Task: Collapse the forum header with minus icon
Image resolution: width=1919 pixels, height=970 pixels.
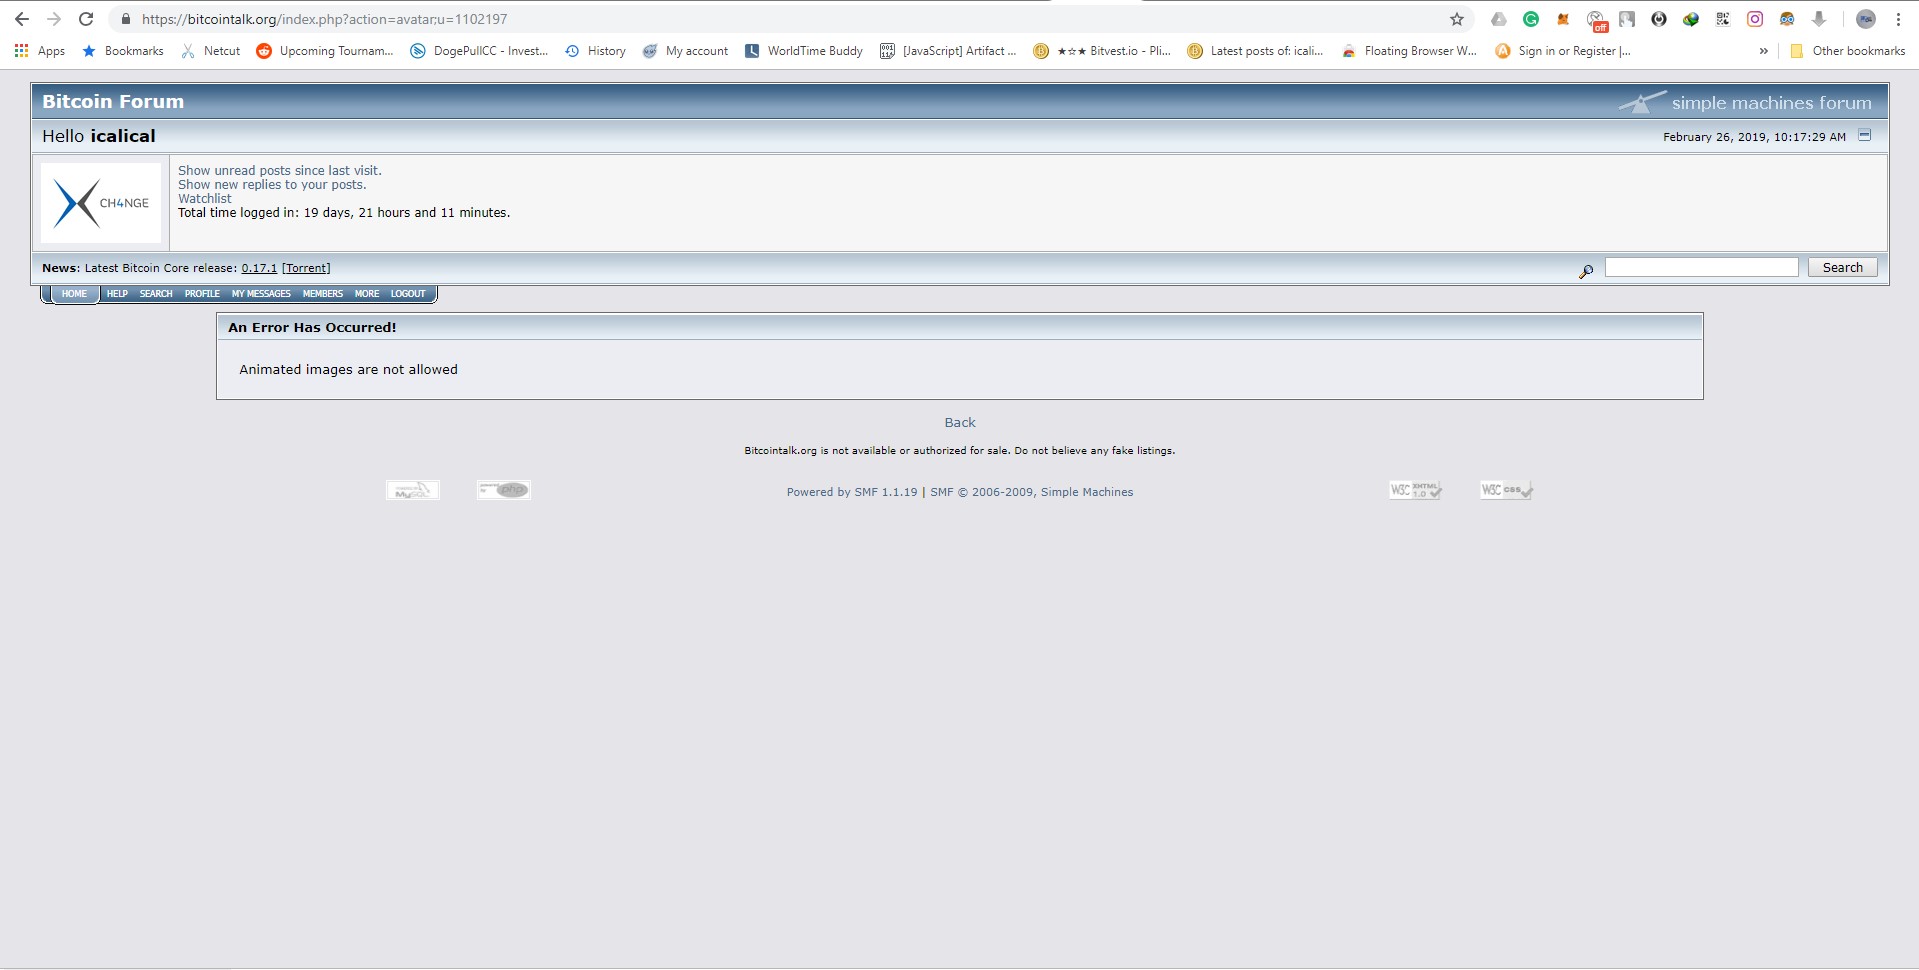Action: [1864, 135]
